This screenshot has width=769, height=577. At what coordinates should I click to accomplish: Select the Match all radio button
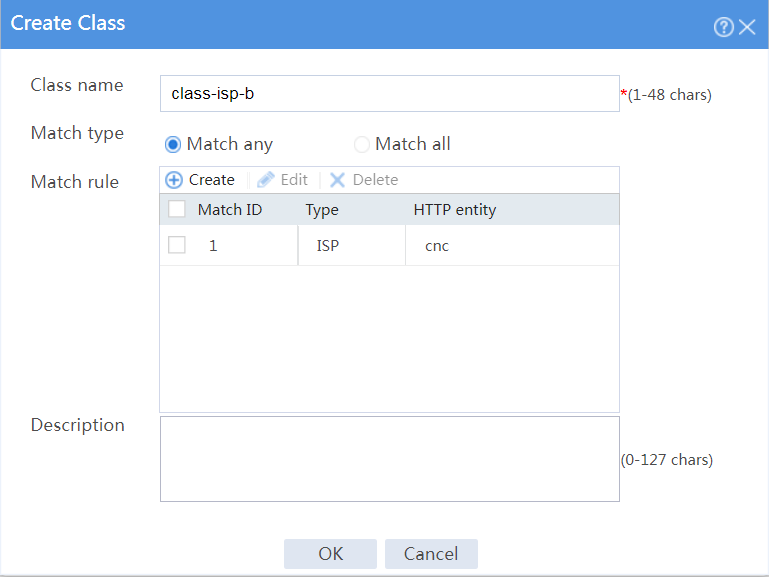click(361, 145)
